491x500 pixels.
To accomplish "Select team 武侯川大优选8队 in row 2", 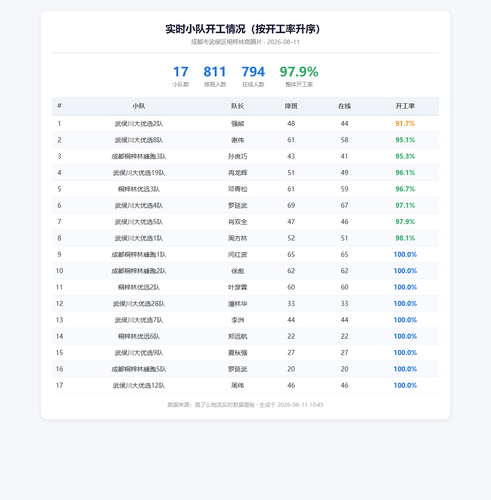I will (139, 140).
